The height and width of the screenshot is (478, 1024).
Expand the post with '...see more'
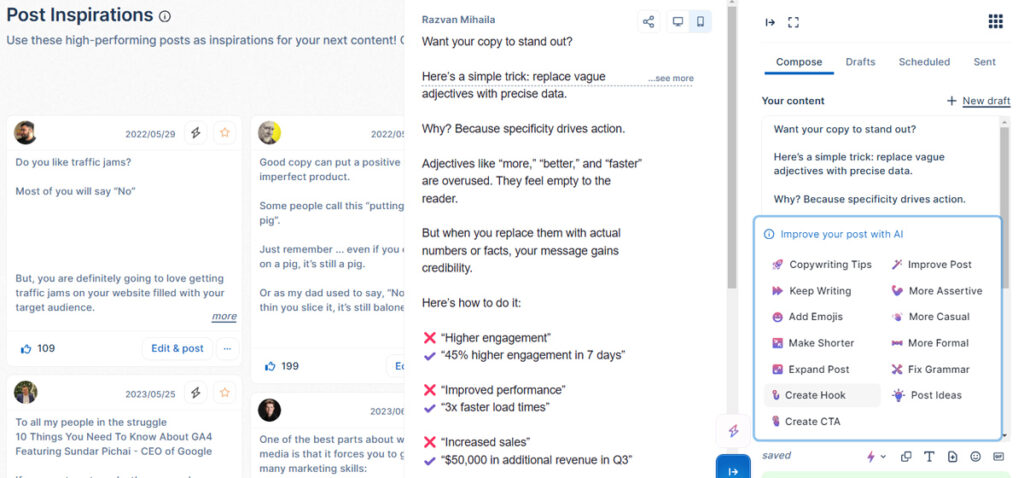[x=671, y=78]
